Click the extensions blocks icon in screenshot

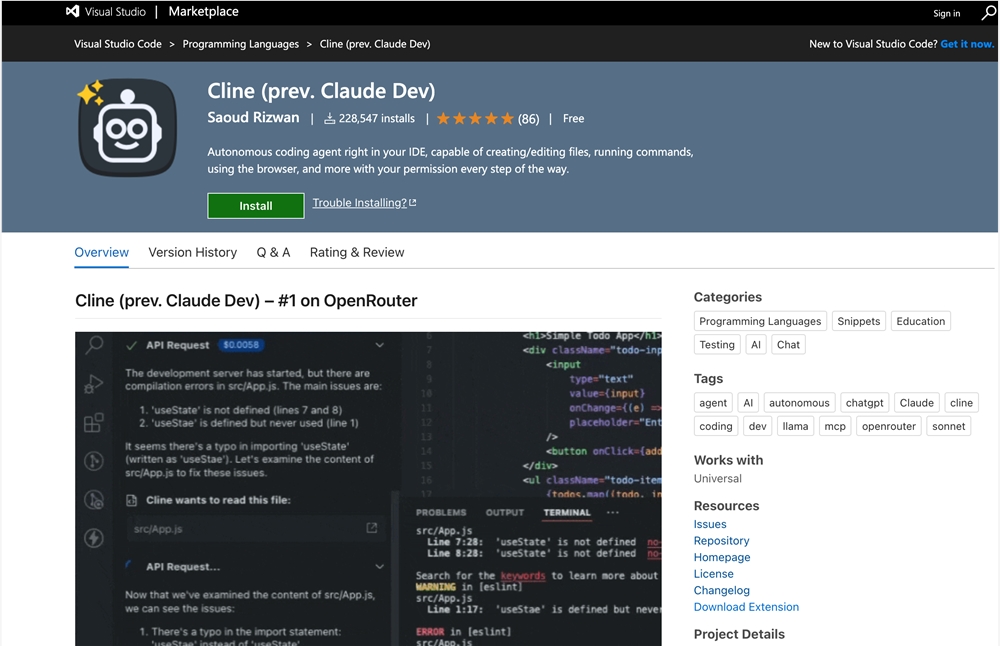[94, 422]
